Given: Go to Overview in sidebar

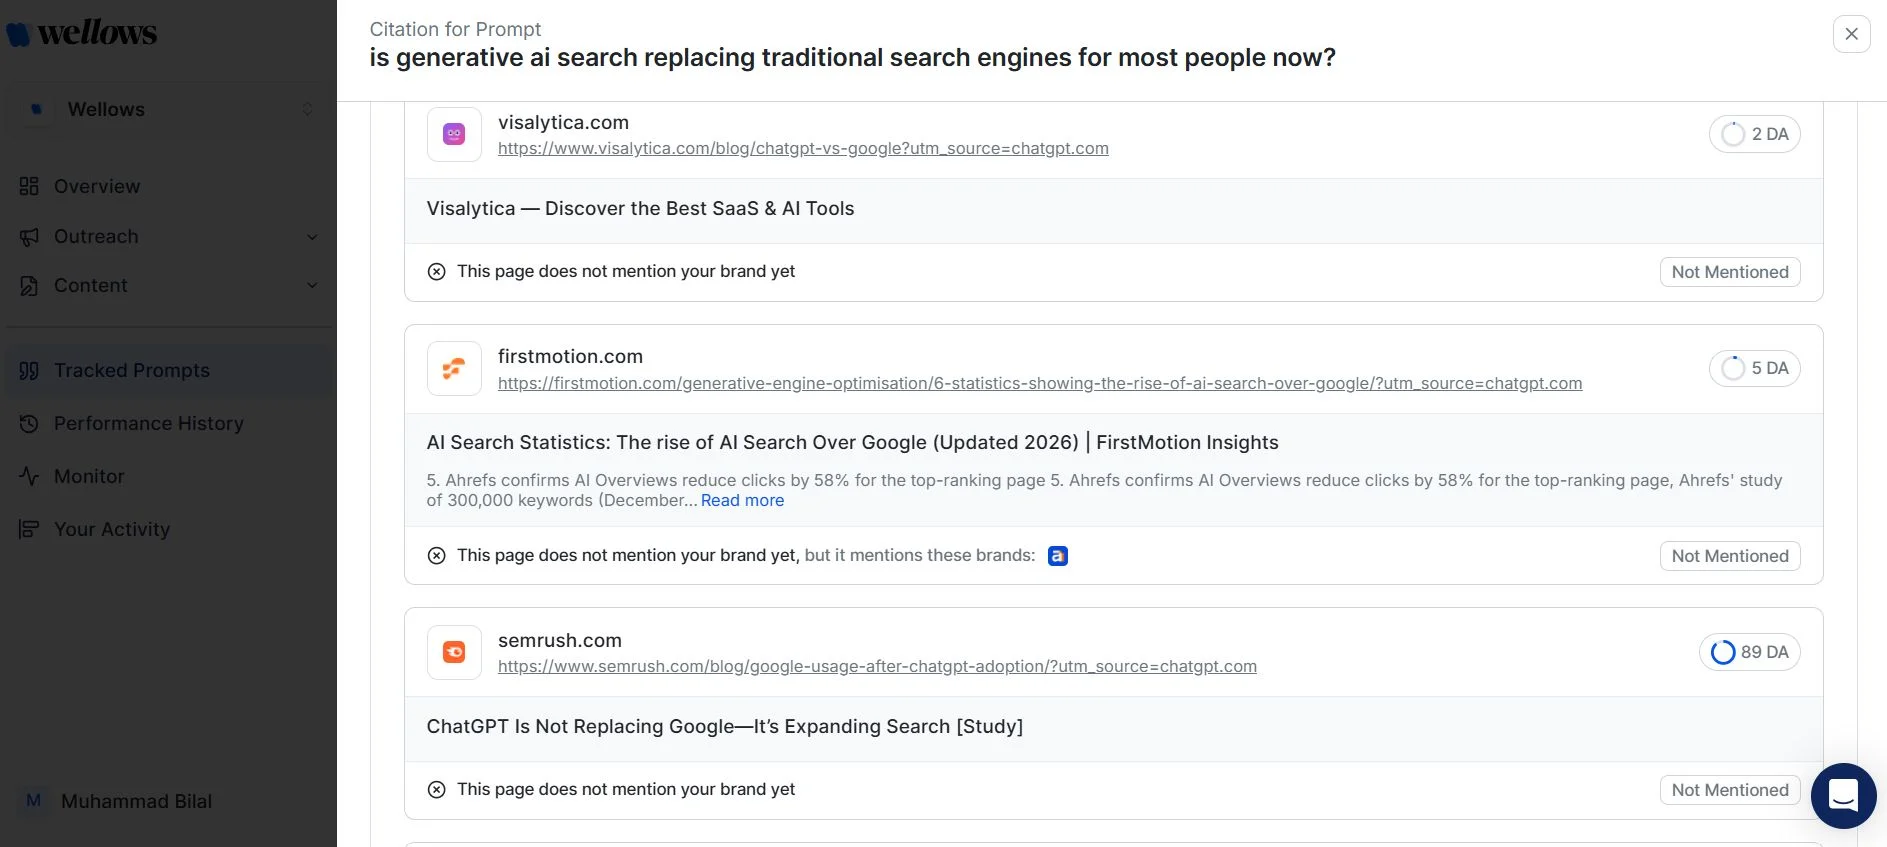Looking at the screenshot, I should tap(97, 186).
